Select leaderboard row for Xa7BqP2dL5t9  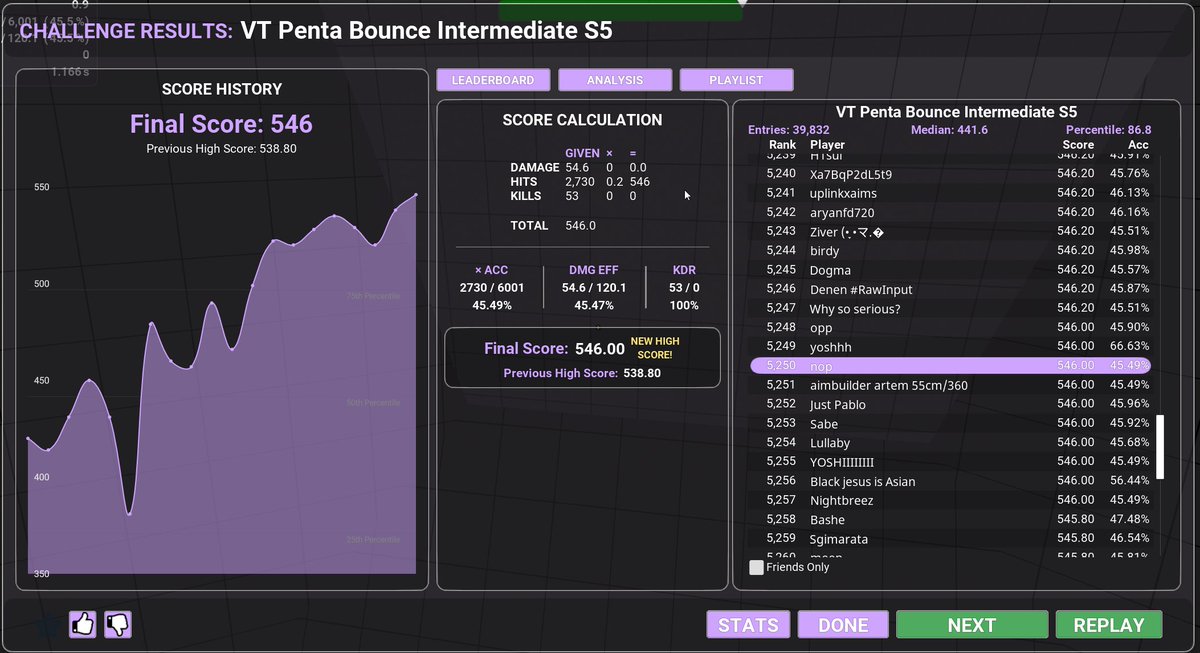click(950, 174)
